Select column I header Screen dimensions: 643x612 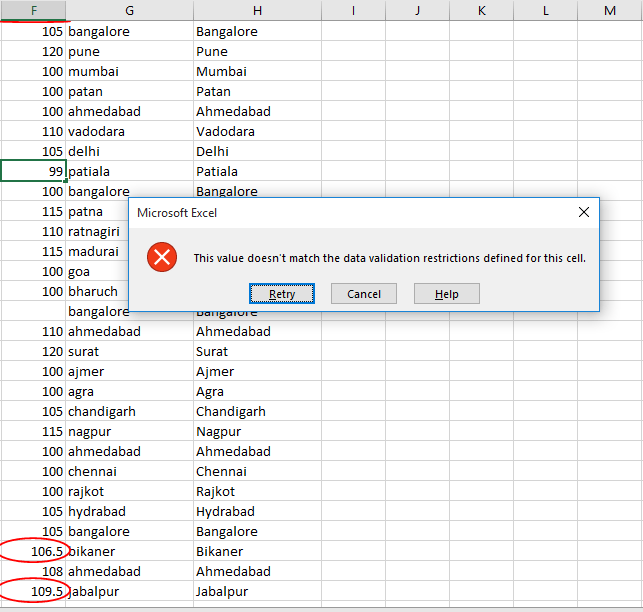pos(353,10)
